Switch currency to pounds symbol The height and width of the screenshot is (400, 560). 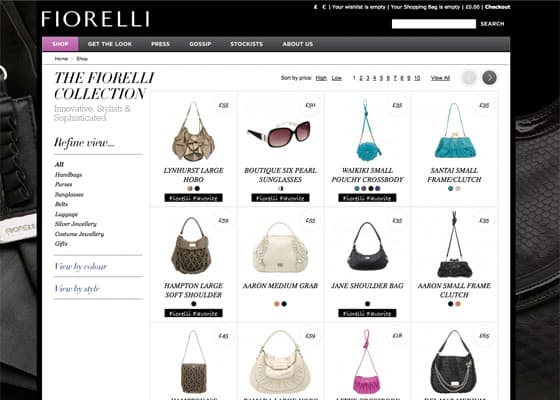[x=315, y=7]
